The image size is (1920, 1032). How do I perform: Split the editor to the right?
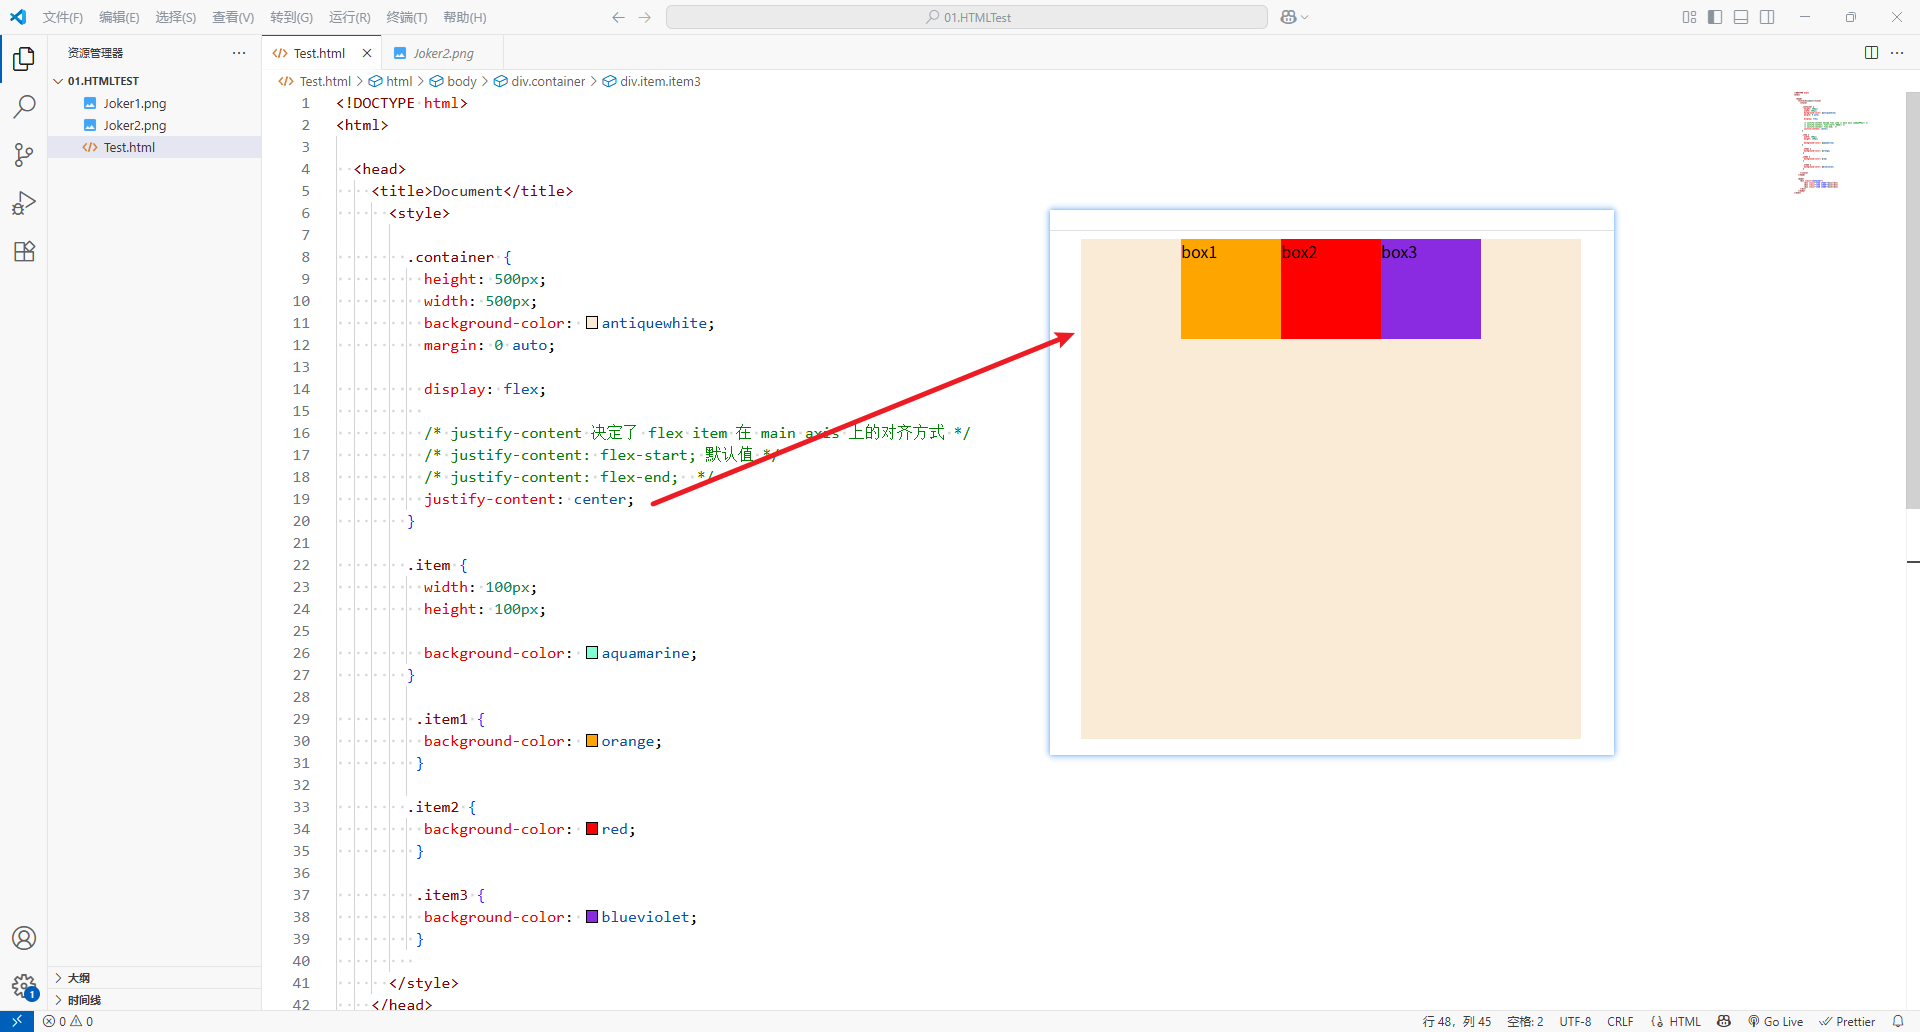pos(1871,53)
